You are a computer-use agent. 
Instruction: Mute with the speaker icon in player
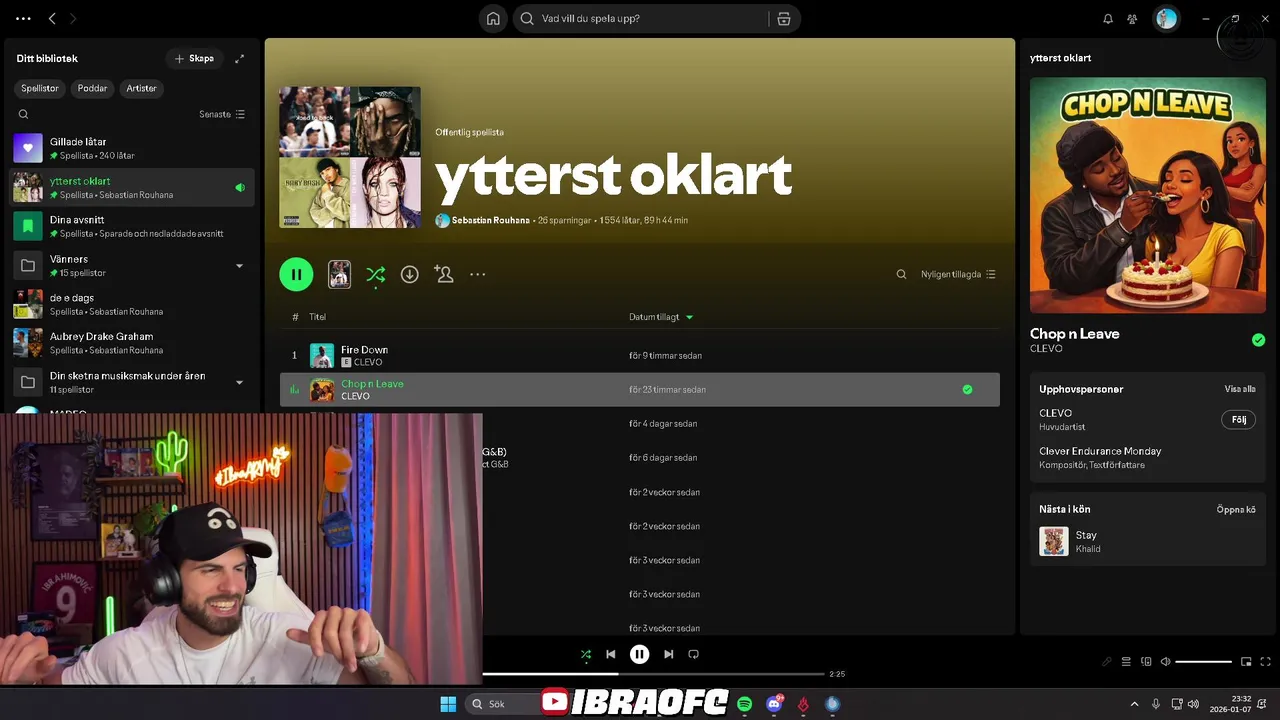[1165, 661]
